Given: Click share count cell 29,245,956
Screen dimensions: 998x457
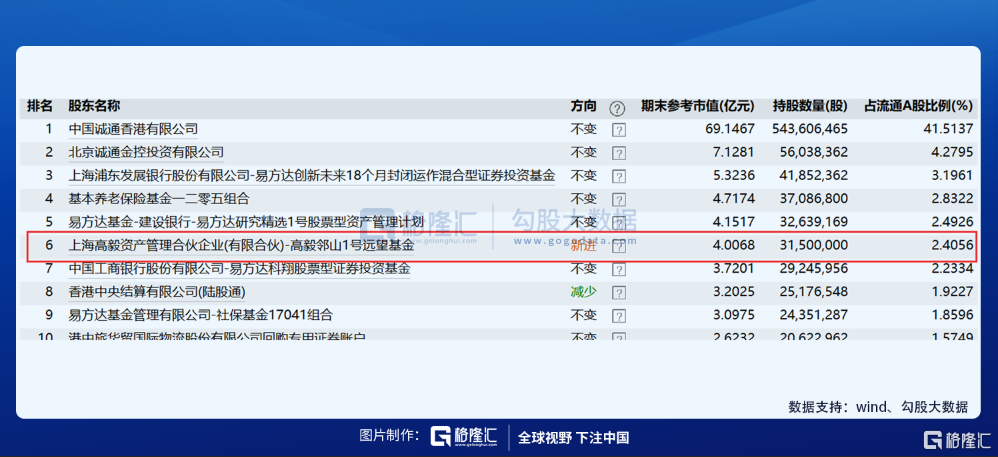Looking at the screenshot, I should (813, 268).
